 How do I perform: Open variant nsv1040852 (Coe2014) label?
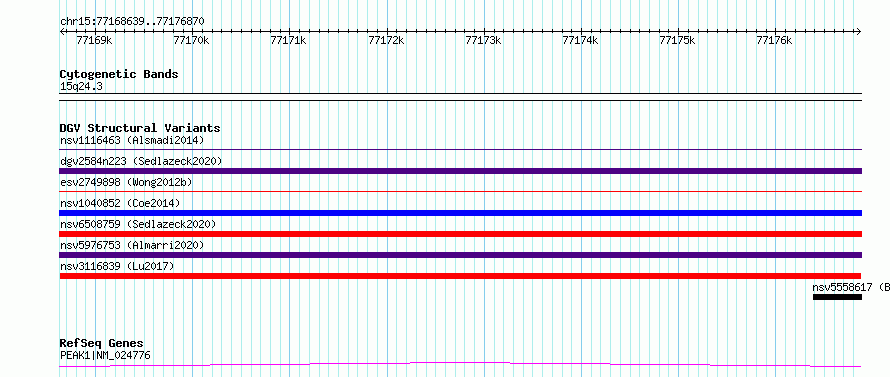click(120, 203)
